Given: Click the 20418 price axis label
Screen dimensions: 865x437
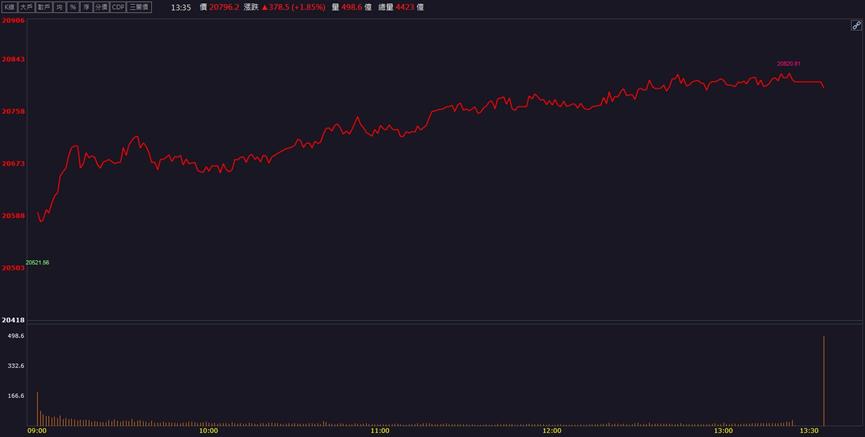Looking at the screenshot, I should click(13, 320).
